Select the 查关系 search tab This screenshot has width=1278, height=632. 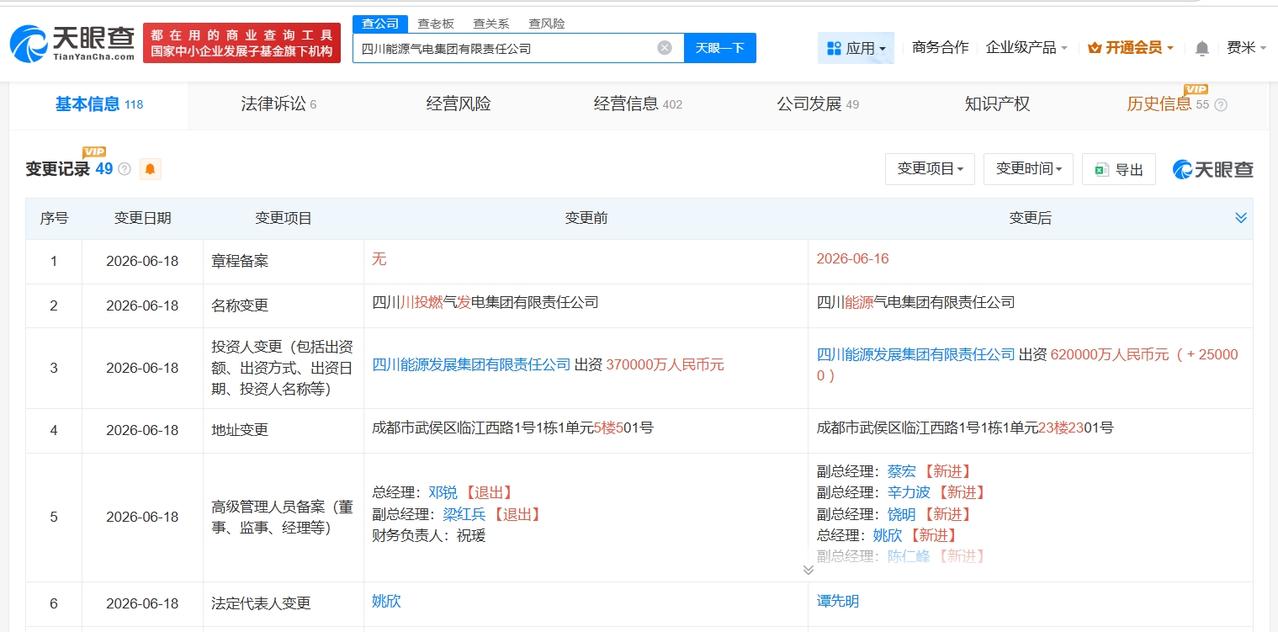click(x=491, y=23)
